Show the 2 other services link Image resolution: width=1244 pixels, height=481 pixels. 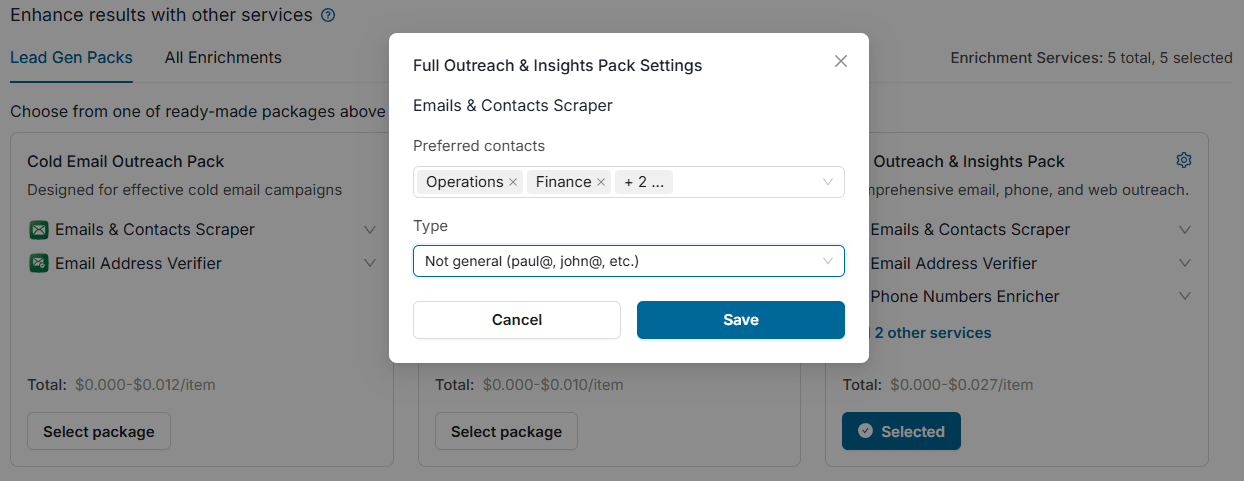(x=932, y=333)
